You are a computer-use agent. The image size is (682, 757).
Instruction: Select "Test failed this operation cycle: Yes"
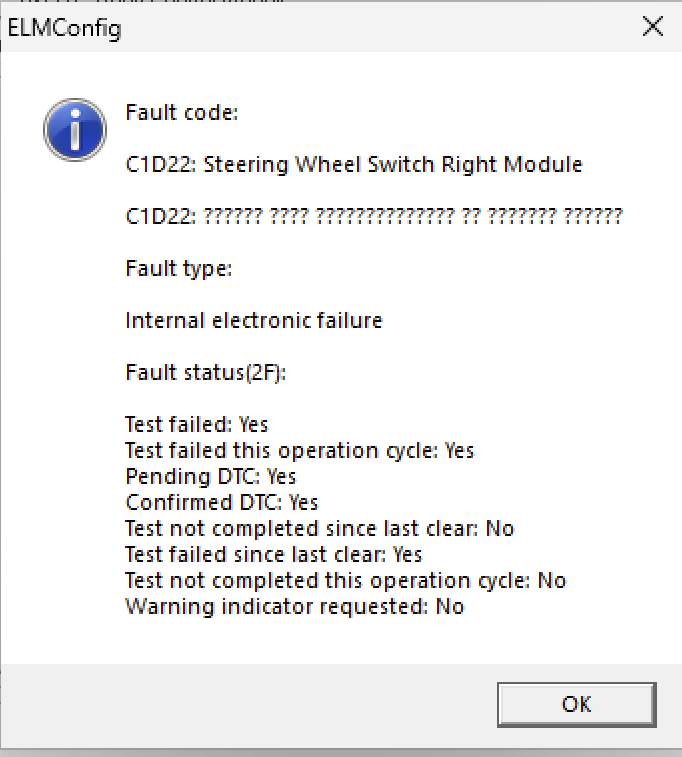pyautogui.click(x=300, y=450)
